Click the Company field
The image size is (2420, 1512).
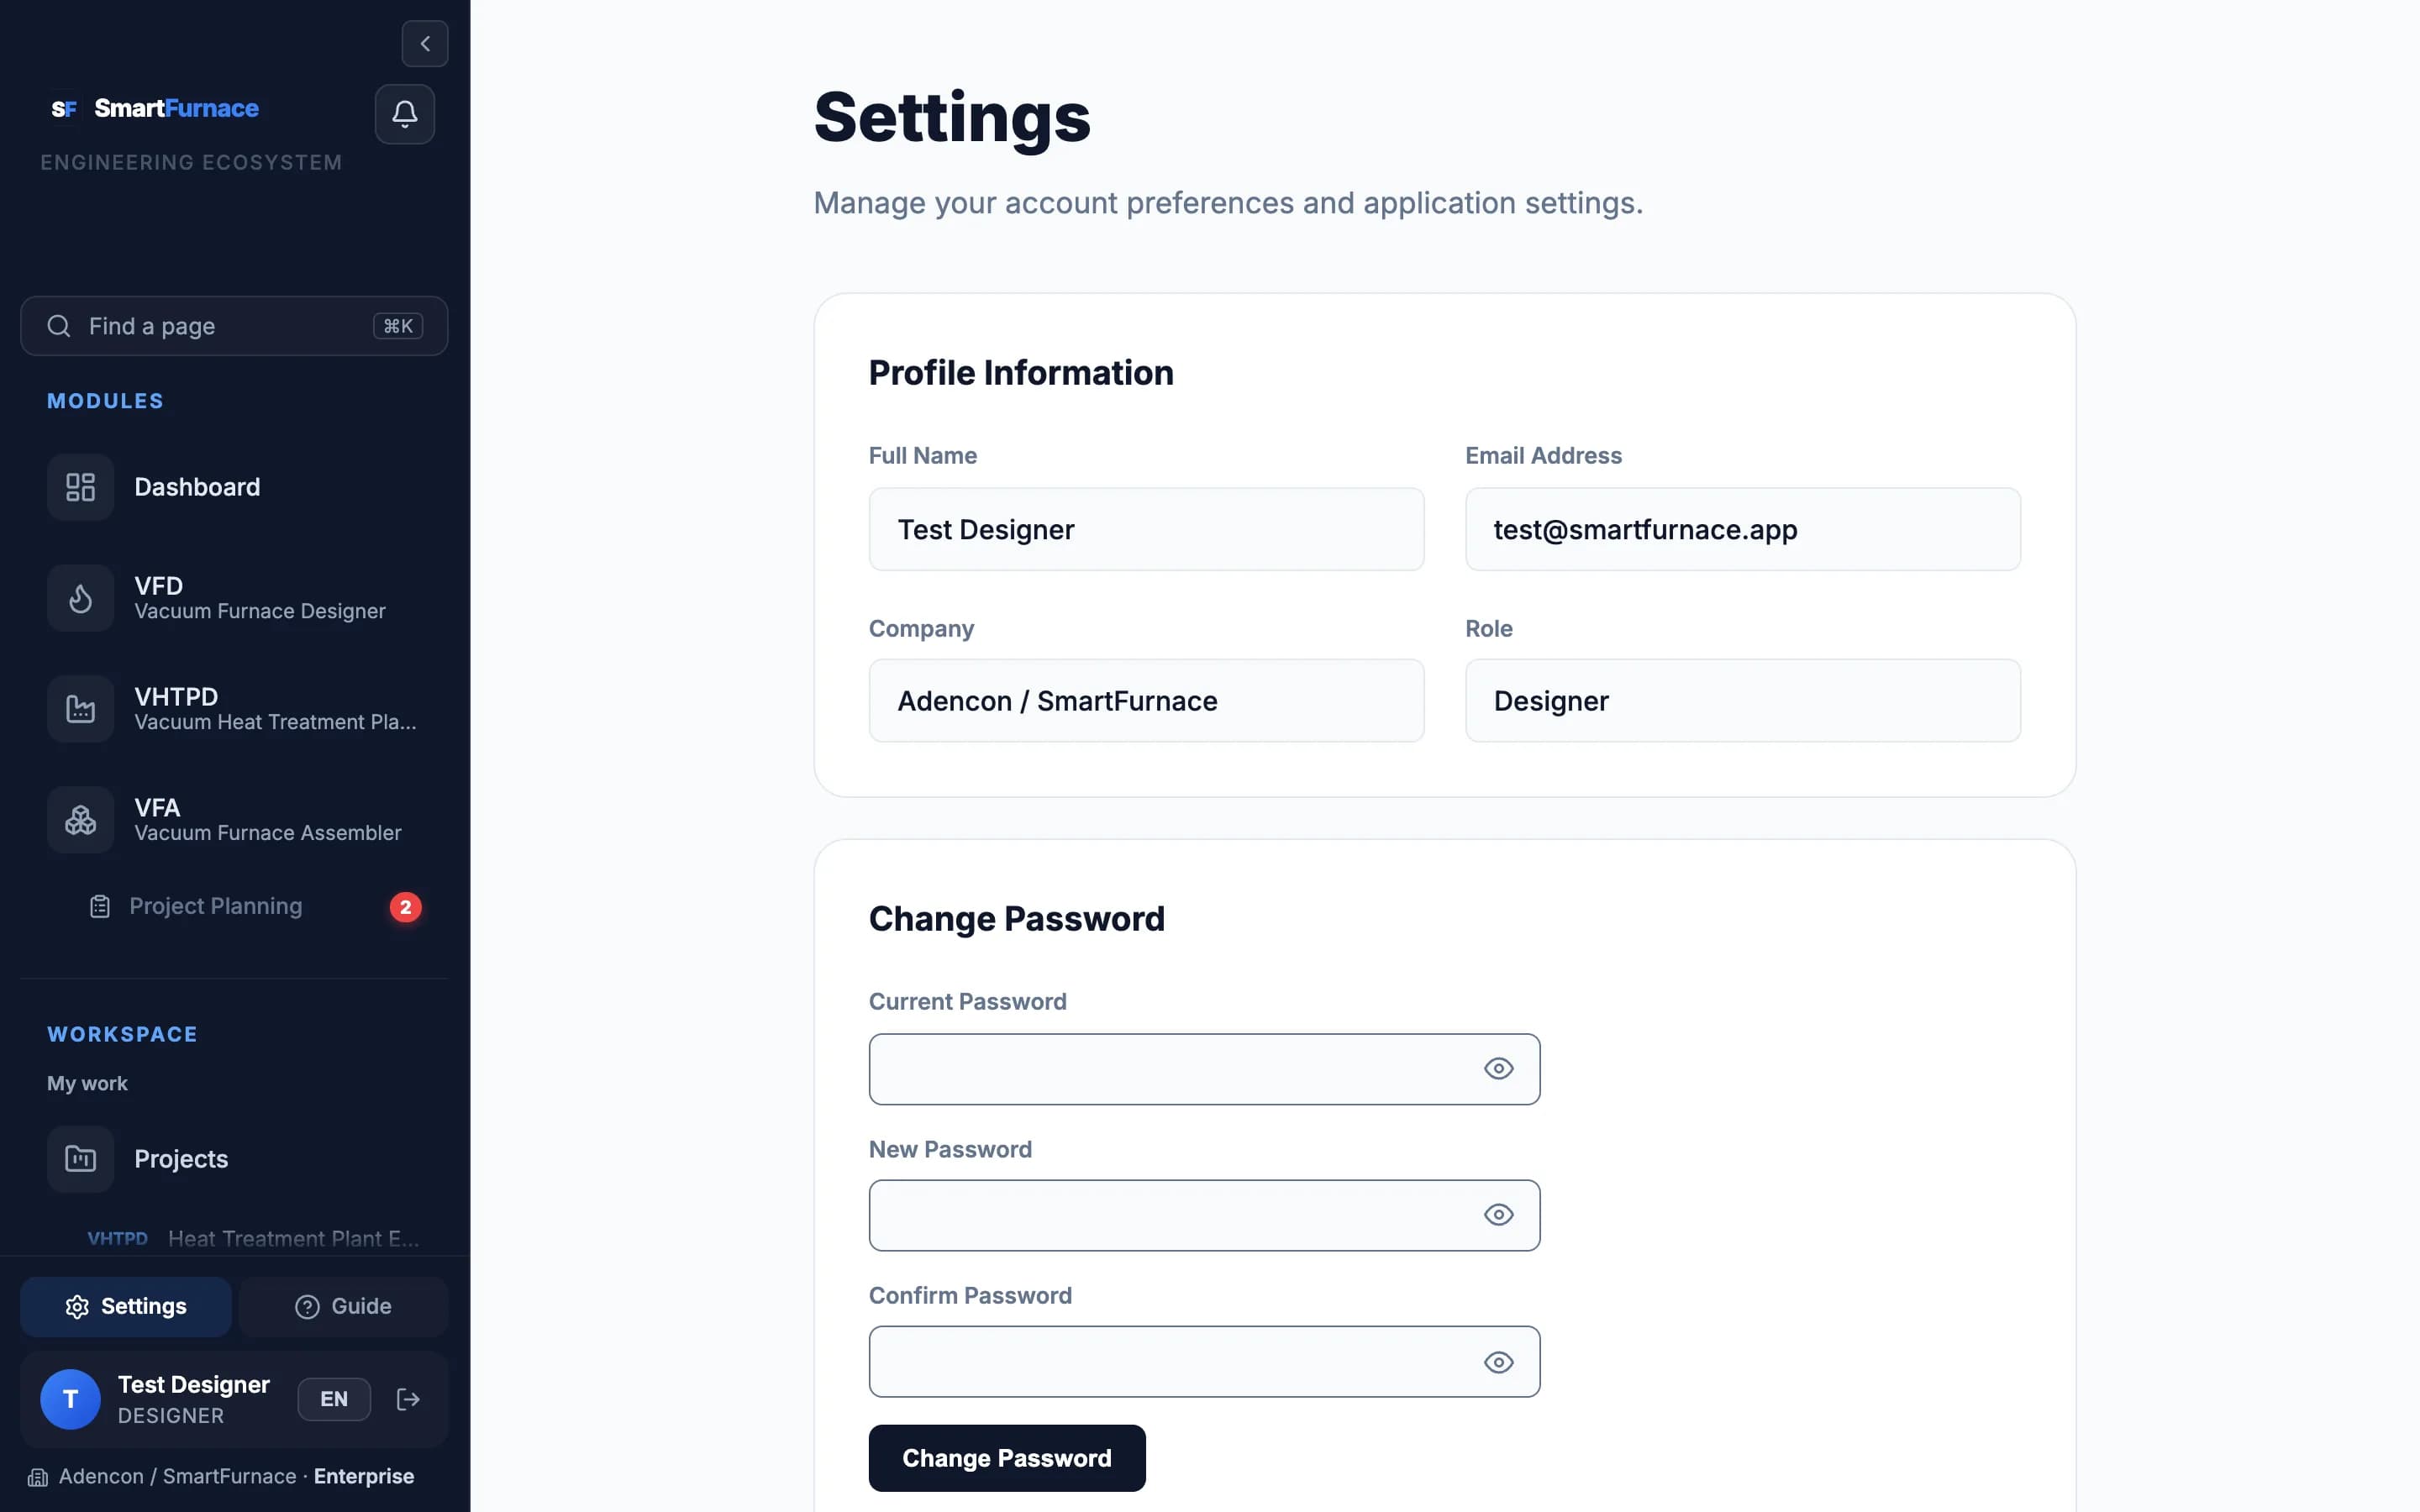click(x=1146, y=700)
